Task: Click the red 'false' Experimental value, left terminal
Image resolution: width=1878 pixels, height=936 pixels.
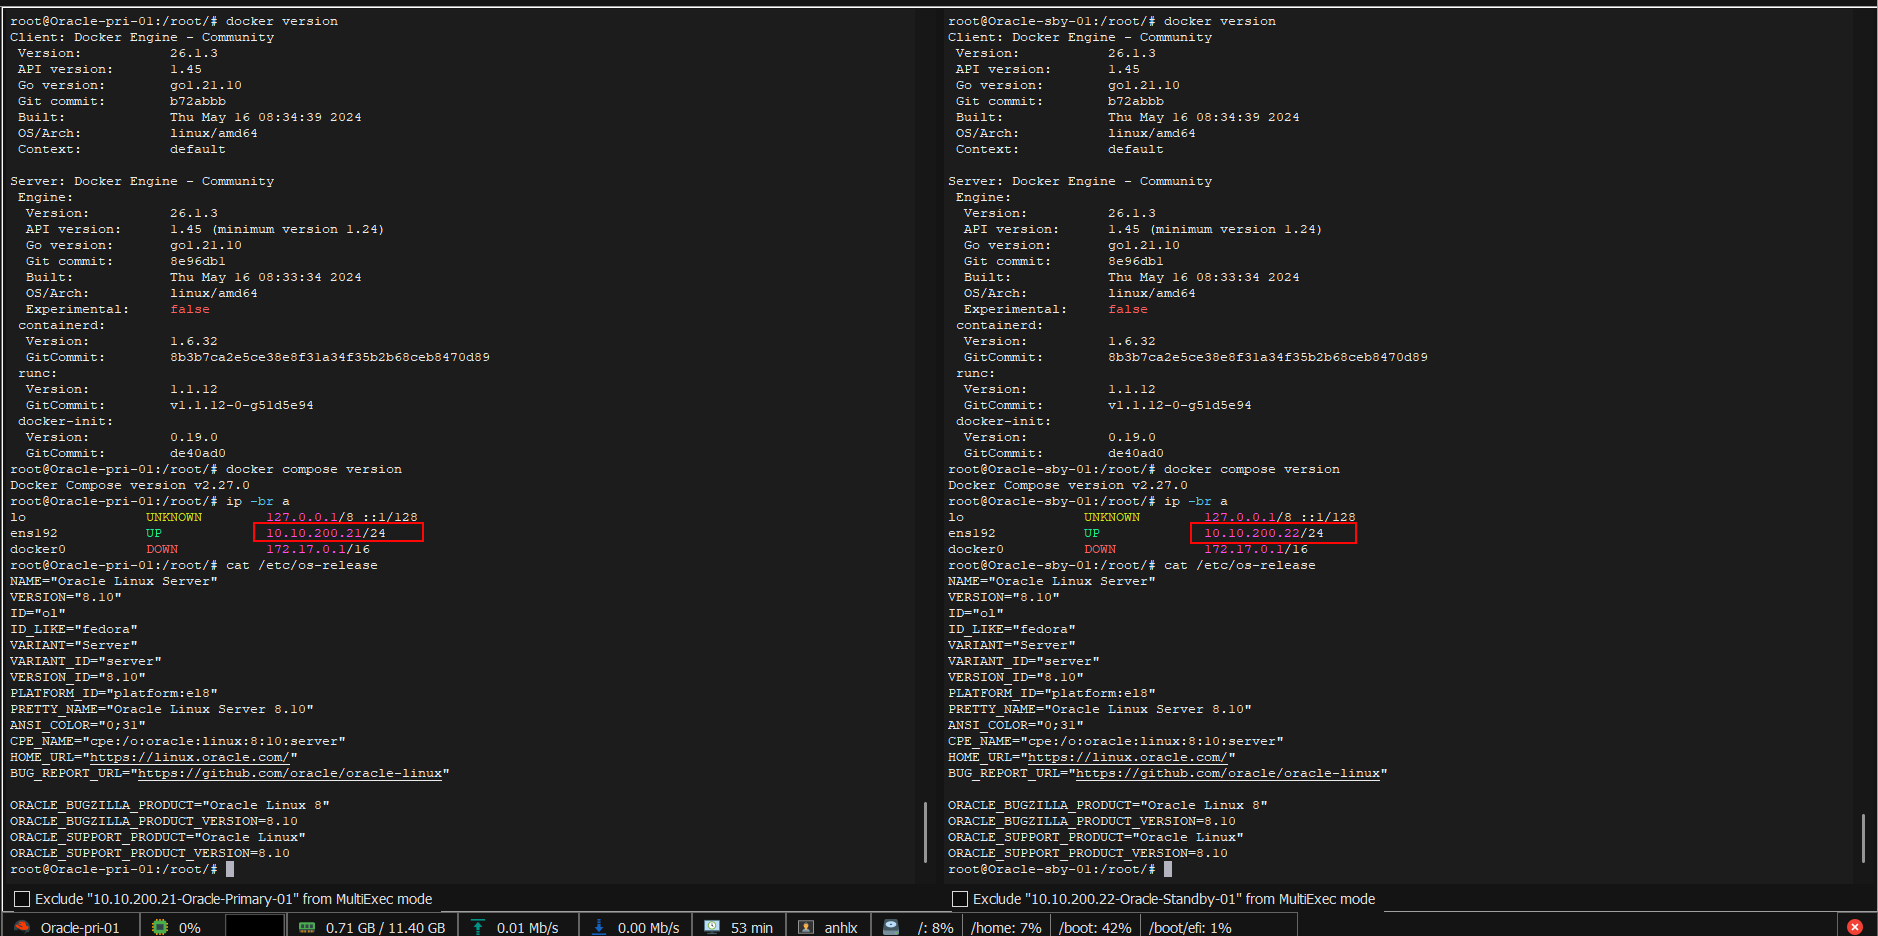Action: 190,309
